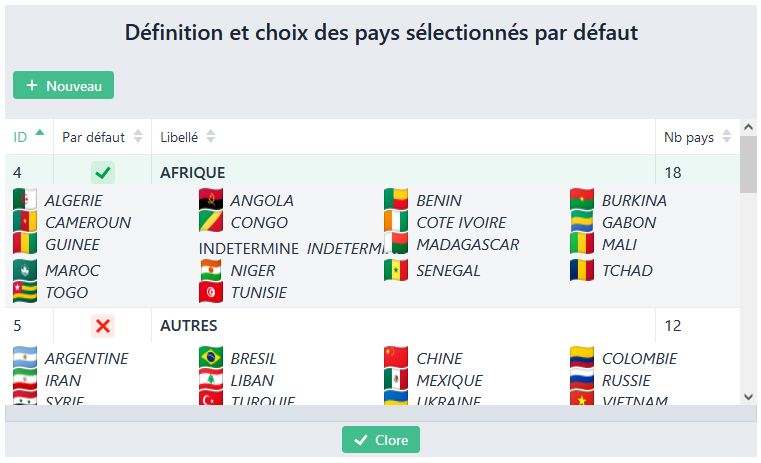Viewport: 761px width, 463px height.
Task: Click the Clore button
Action: click(381, 440)
